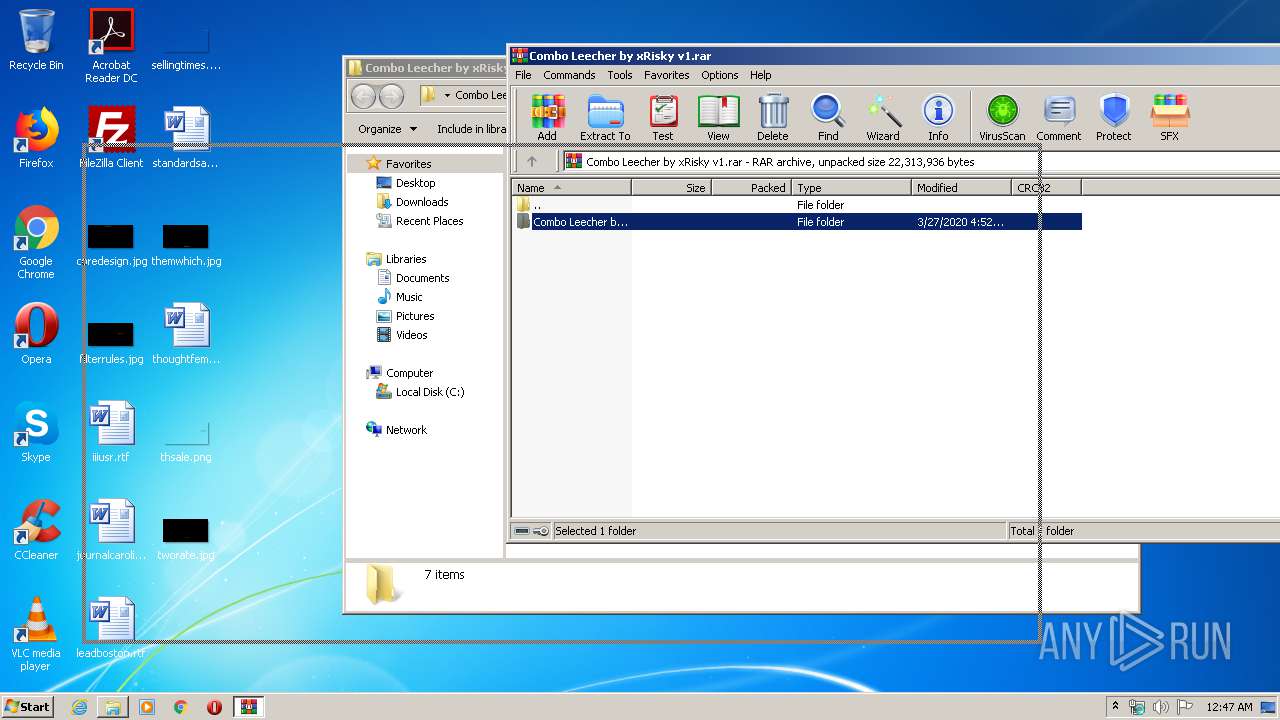
Task: Click Include in library in Explorer
Action: pyautogui.click(x=471, y=129)
